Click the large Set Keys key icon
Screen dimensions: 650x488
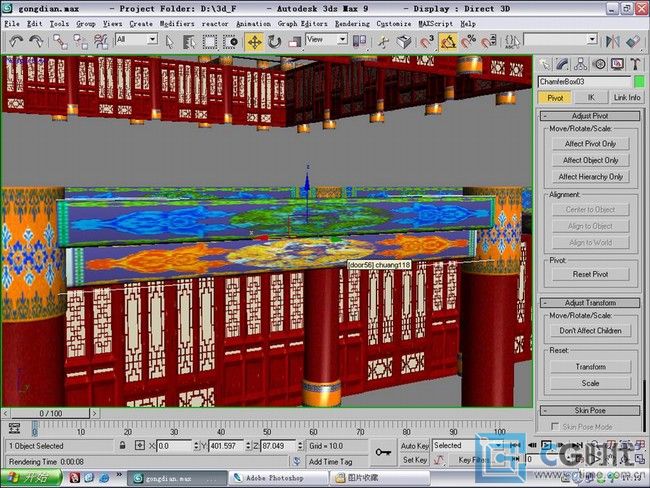coord(383,452)
